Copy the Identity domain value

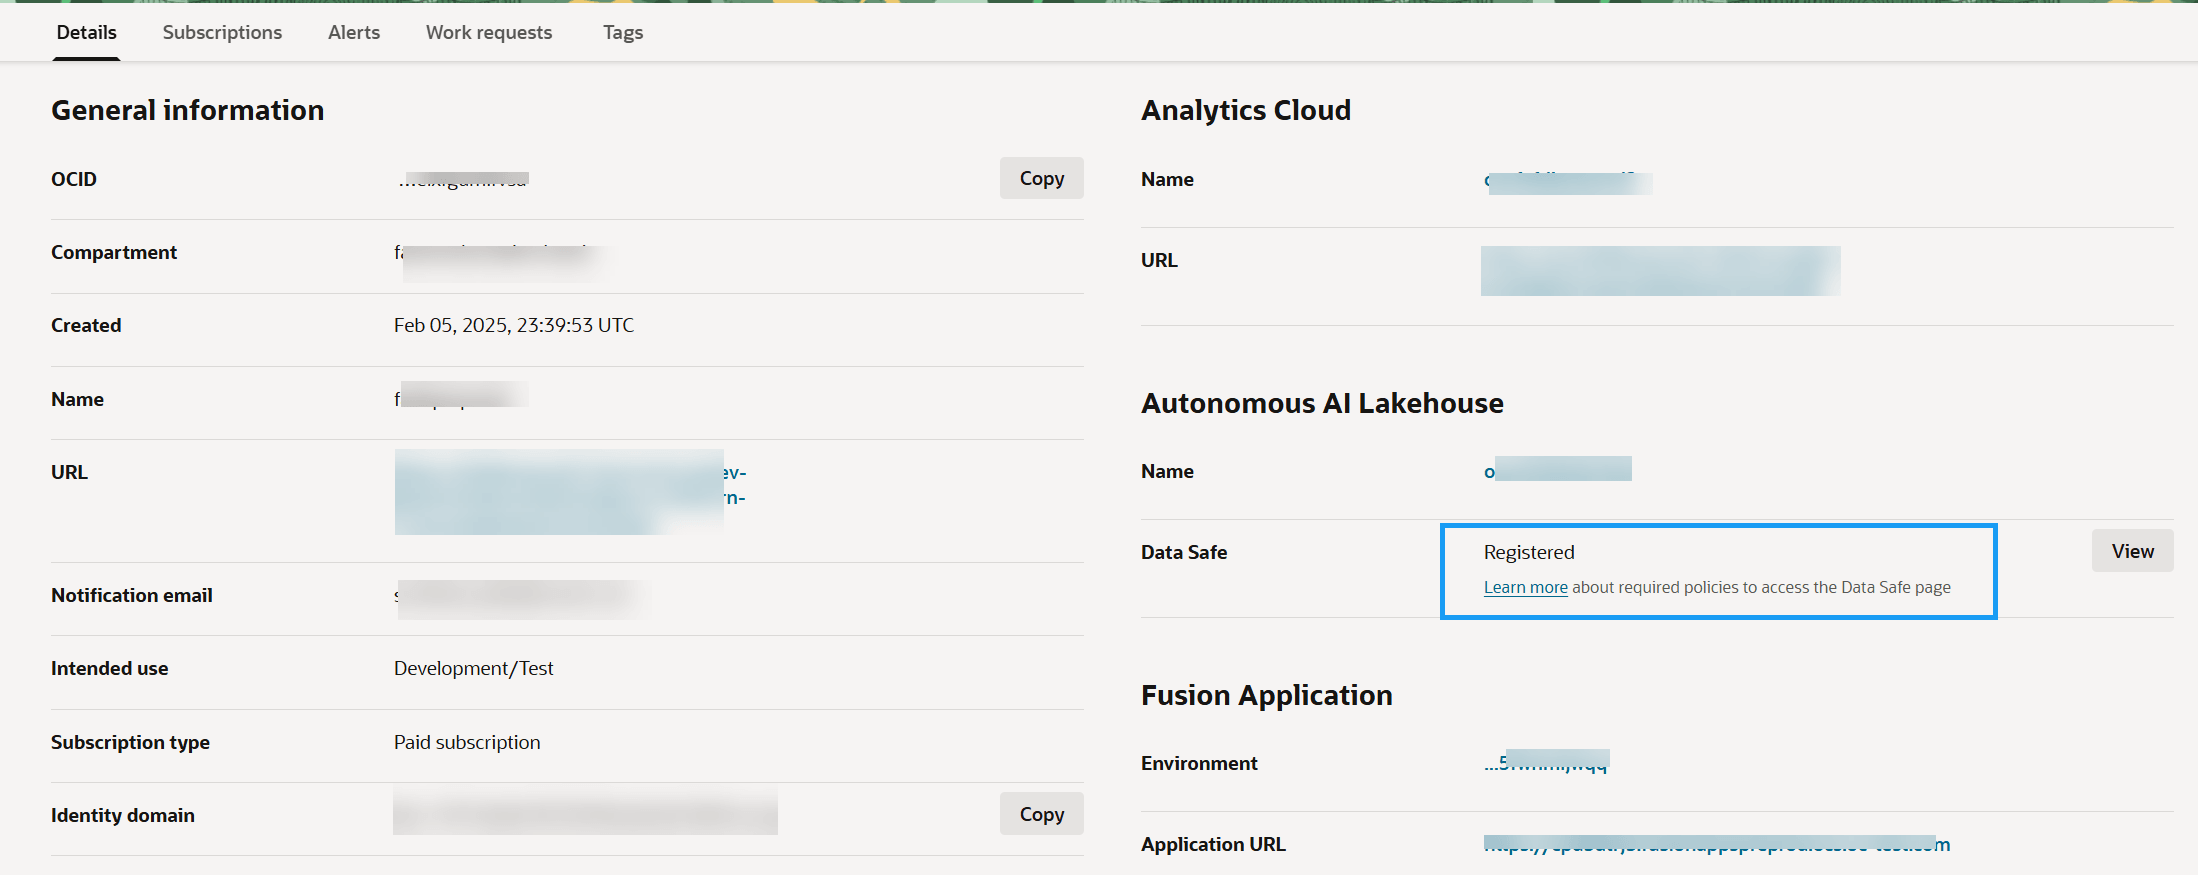(x=1041, y=814)
